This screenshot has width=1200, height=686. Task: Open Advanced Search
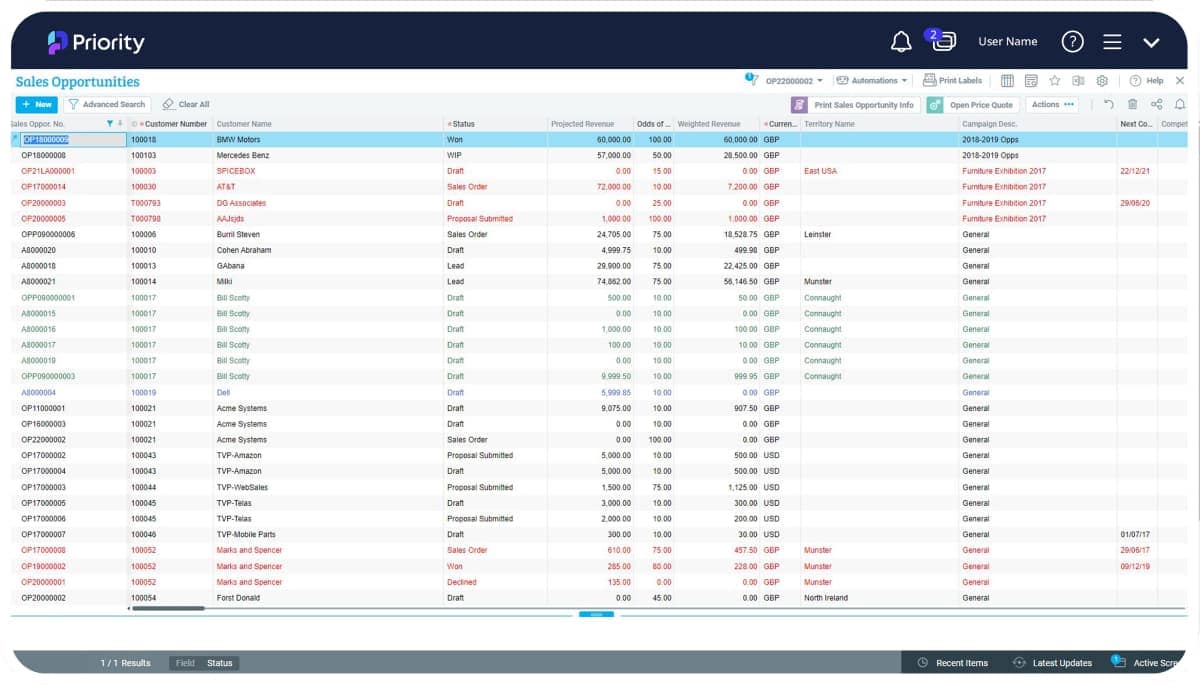(x=106, y=104)
